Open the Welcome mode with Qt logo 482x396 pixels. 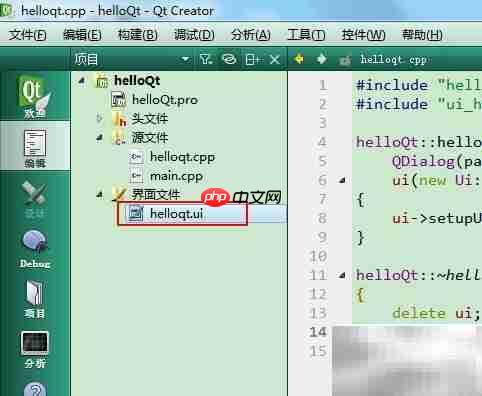[x=35, y=96]
